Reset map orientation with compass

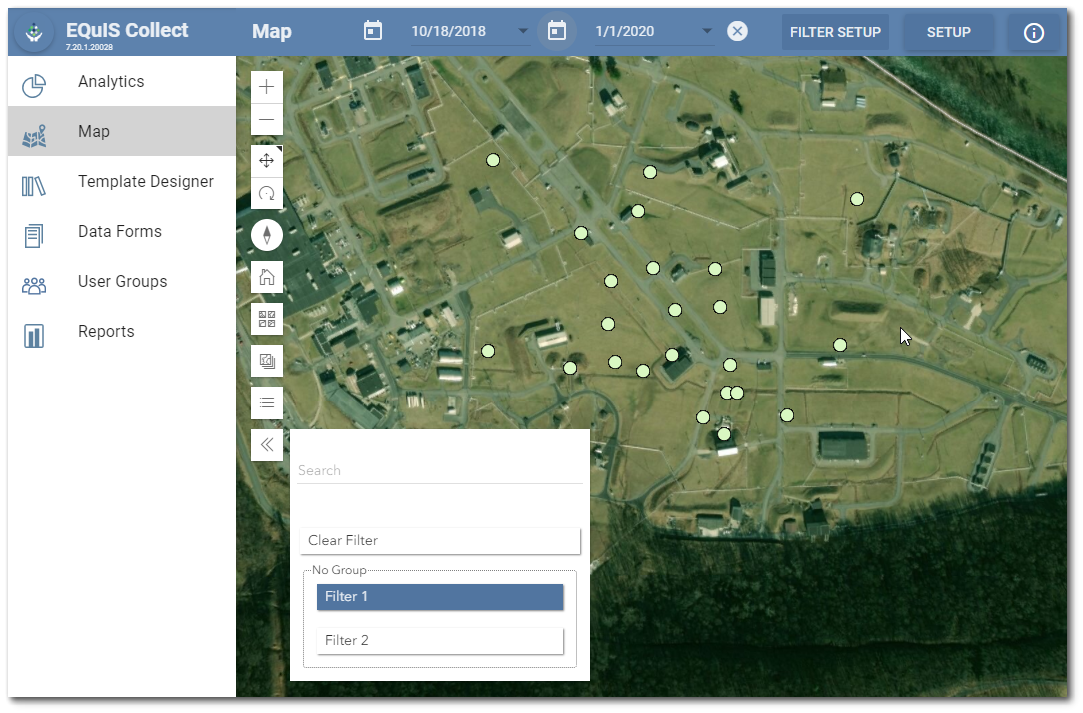point(267,235)
